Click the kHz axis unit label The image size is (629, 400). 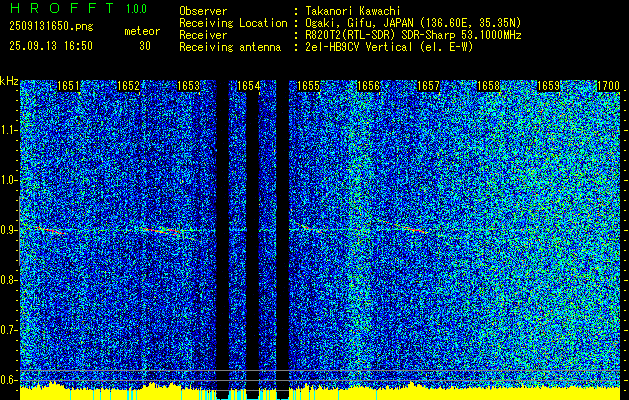[9, 82]
